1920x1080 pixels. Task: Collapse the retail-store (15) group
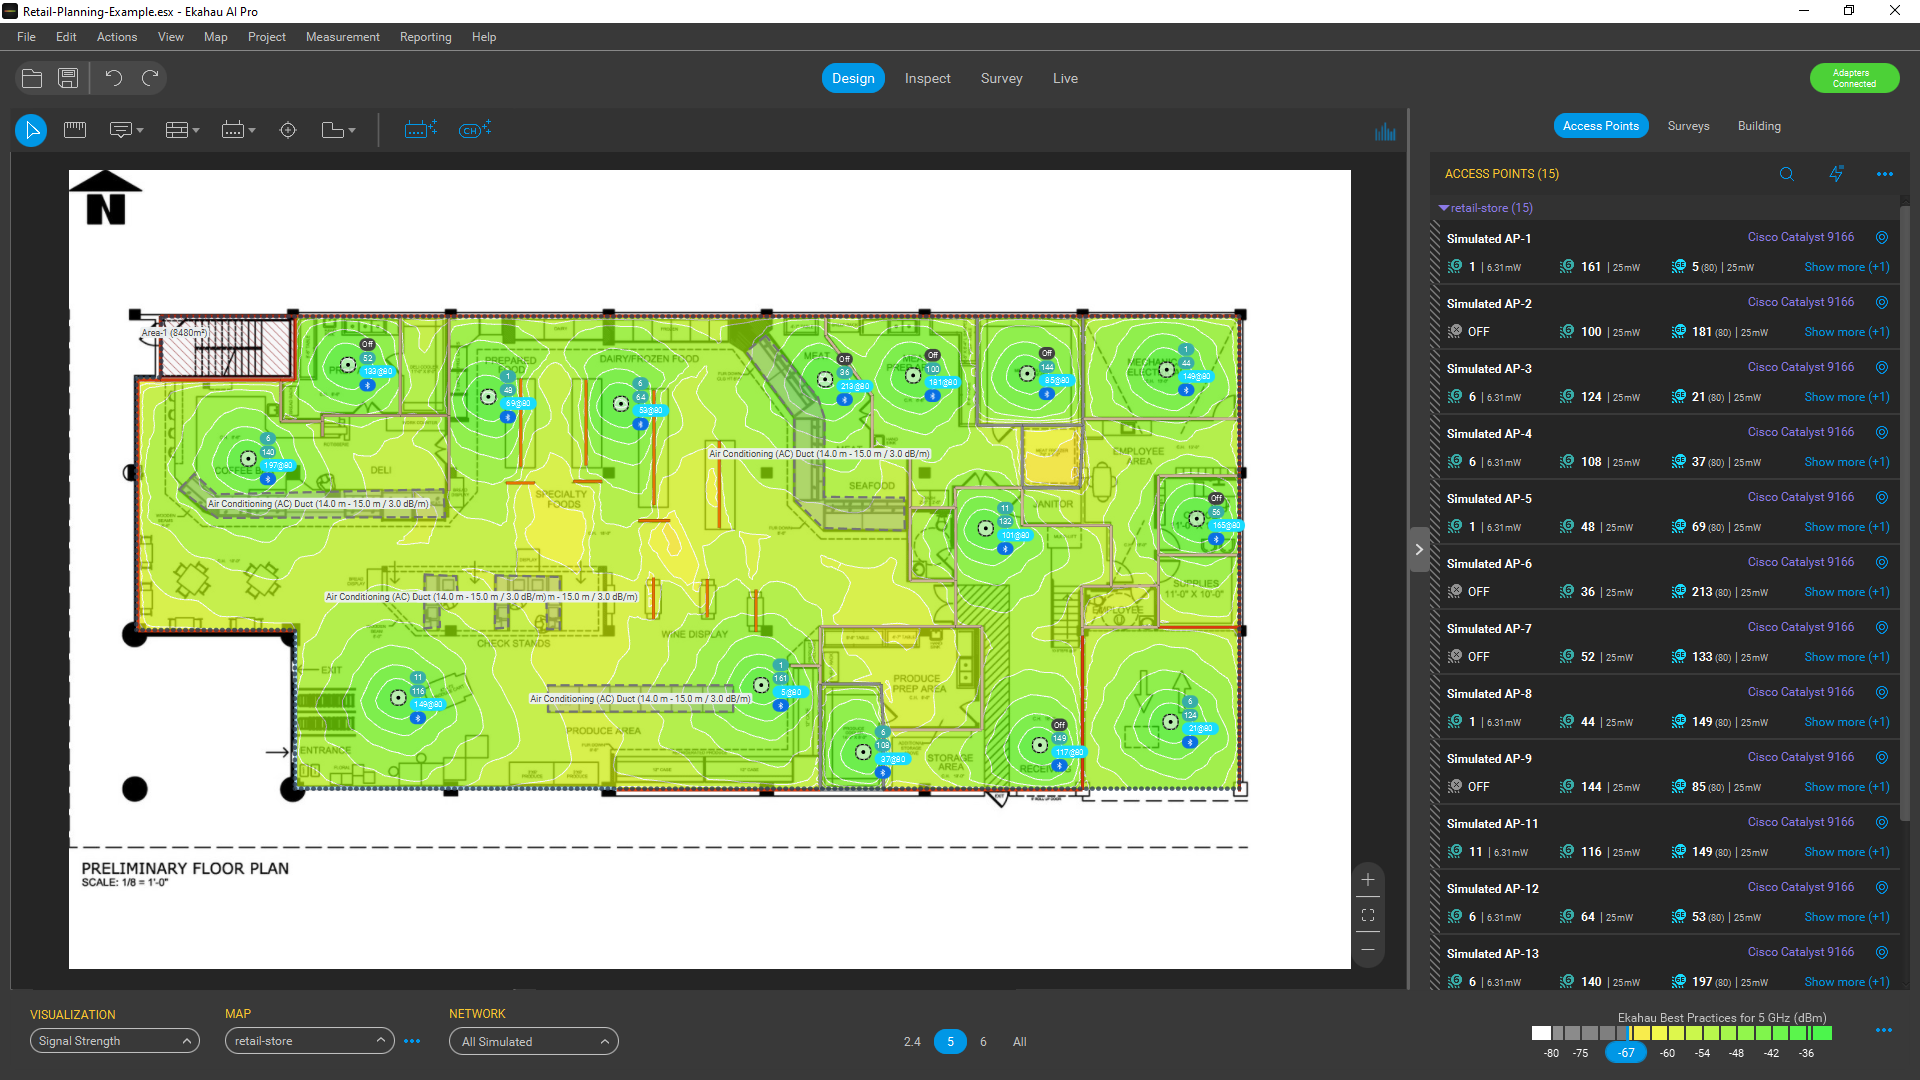1444,208
